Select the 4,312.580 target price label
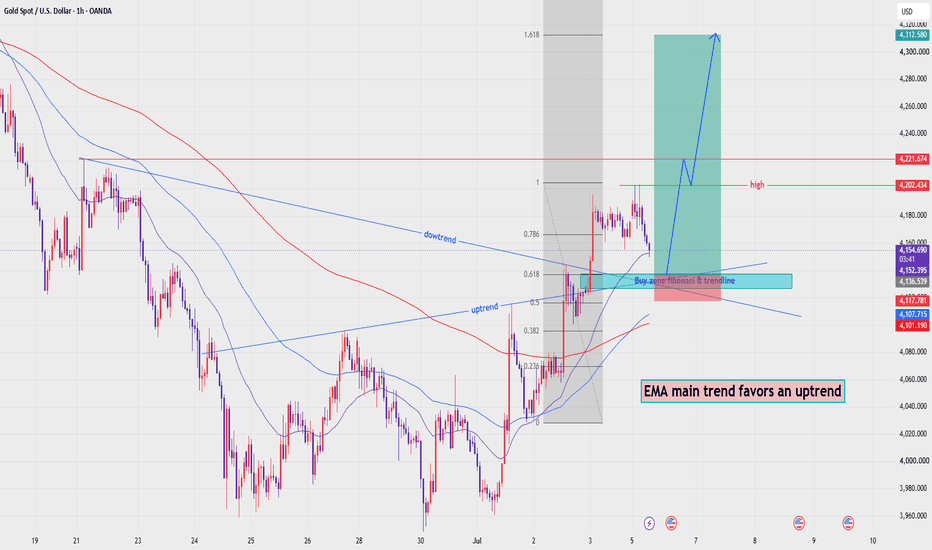Image resolution: width=932 pixels, height=550 pixels. coord(913,35)
